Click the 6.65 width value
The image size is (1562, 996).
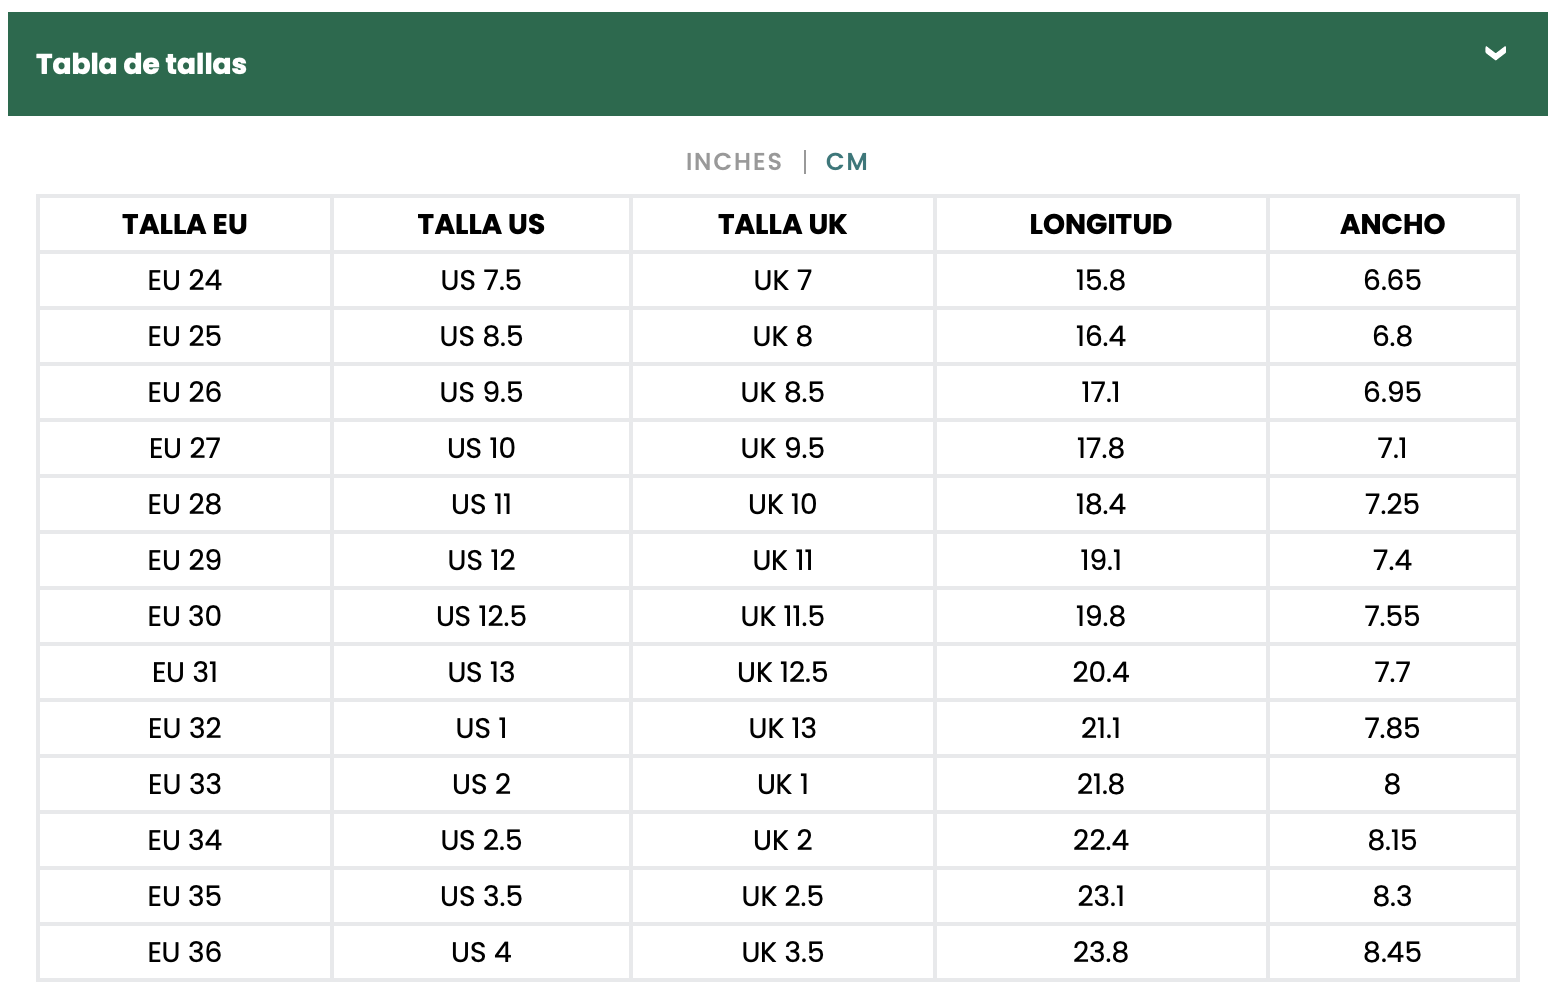[1392, 280]
